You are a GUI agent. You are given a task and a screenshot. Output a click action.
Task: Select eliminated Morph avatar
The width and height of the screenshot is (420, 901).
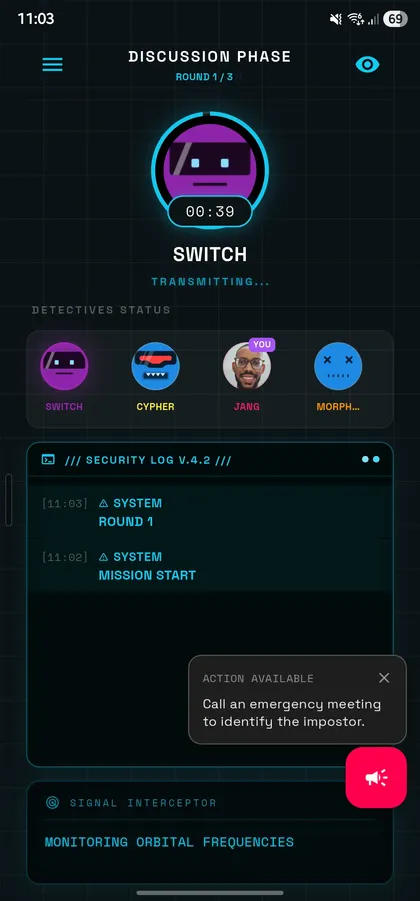tap(338, 366)
